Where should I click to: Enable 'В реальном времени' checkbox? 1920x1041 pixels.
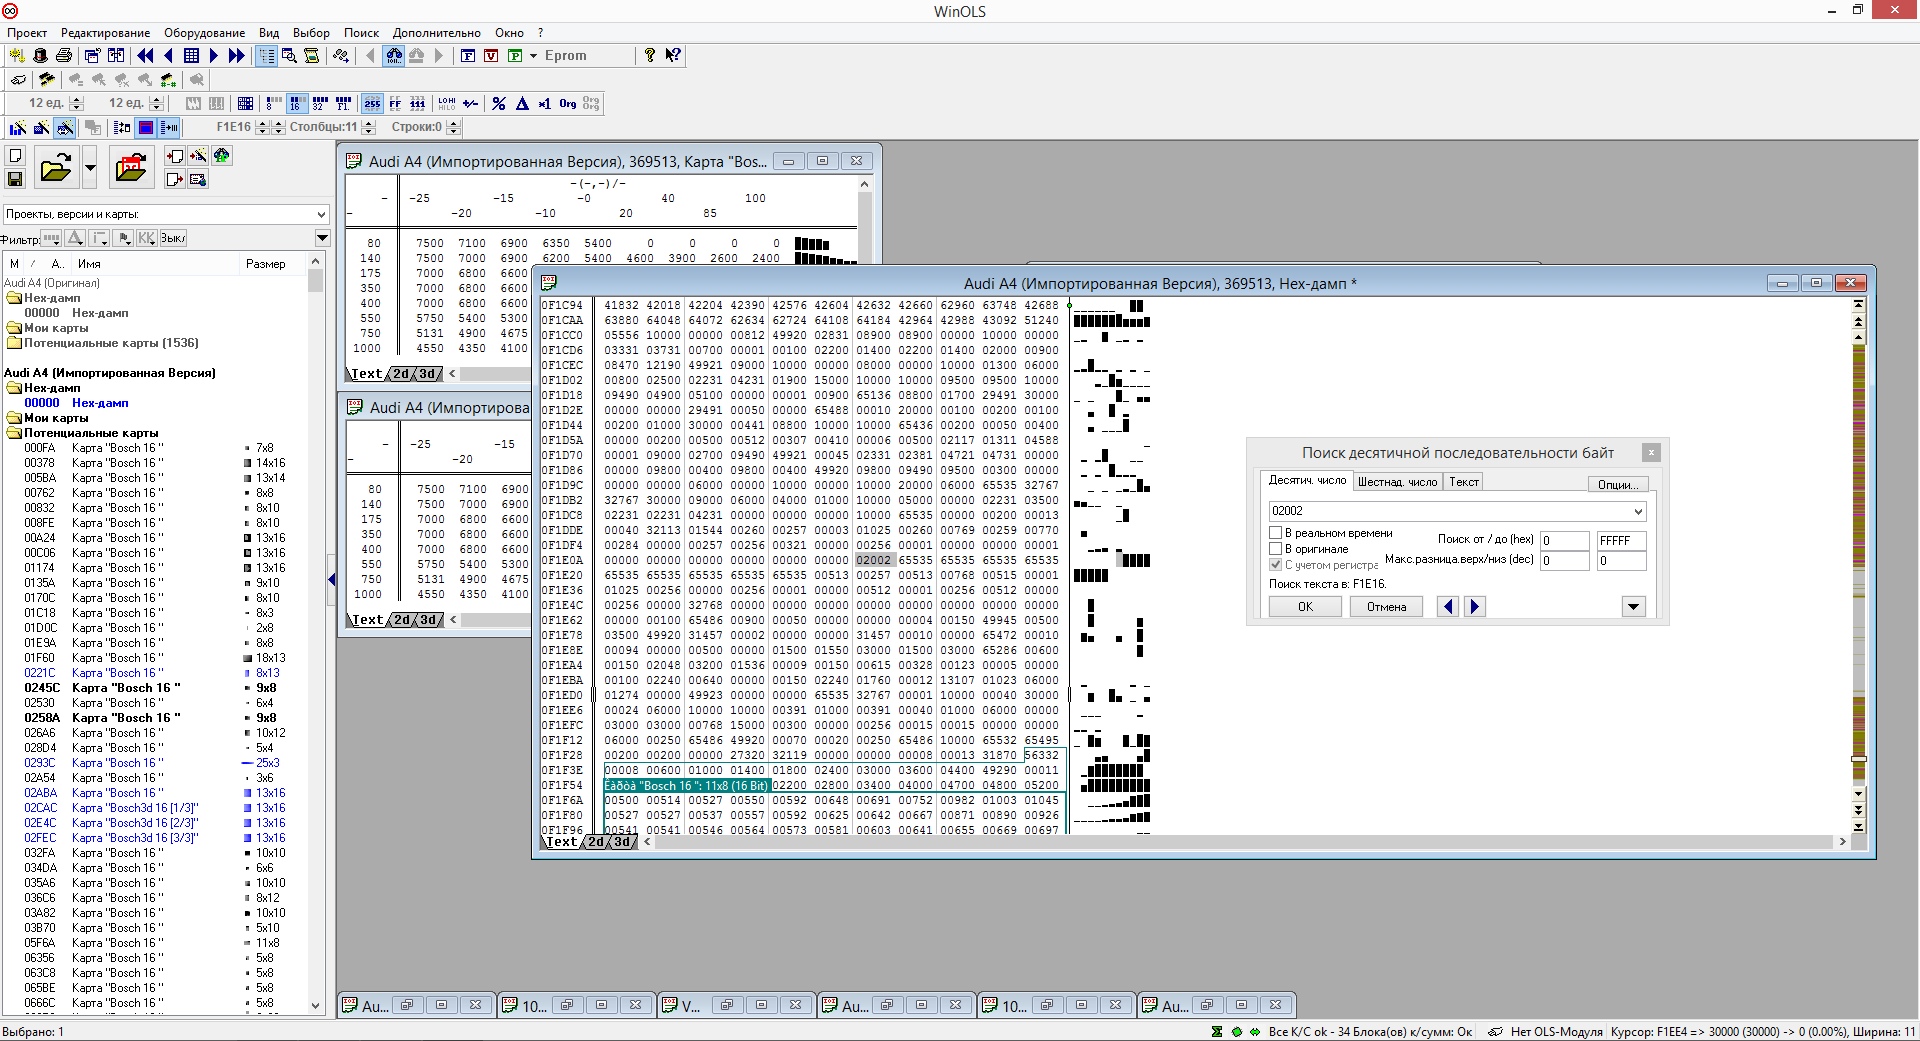pos(1275,533)
